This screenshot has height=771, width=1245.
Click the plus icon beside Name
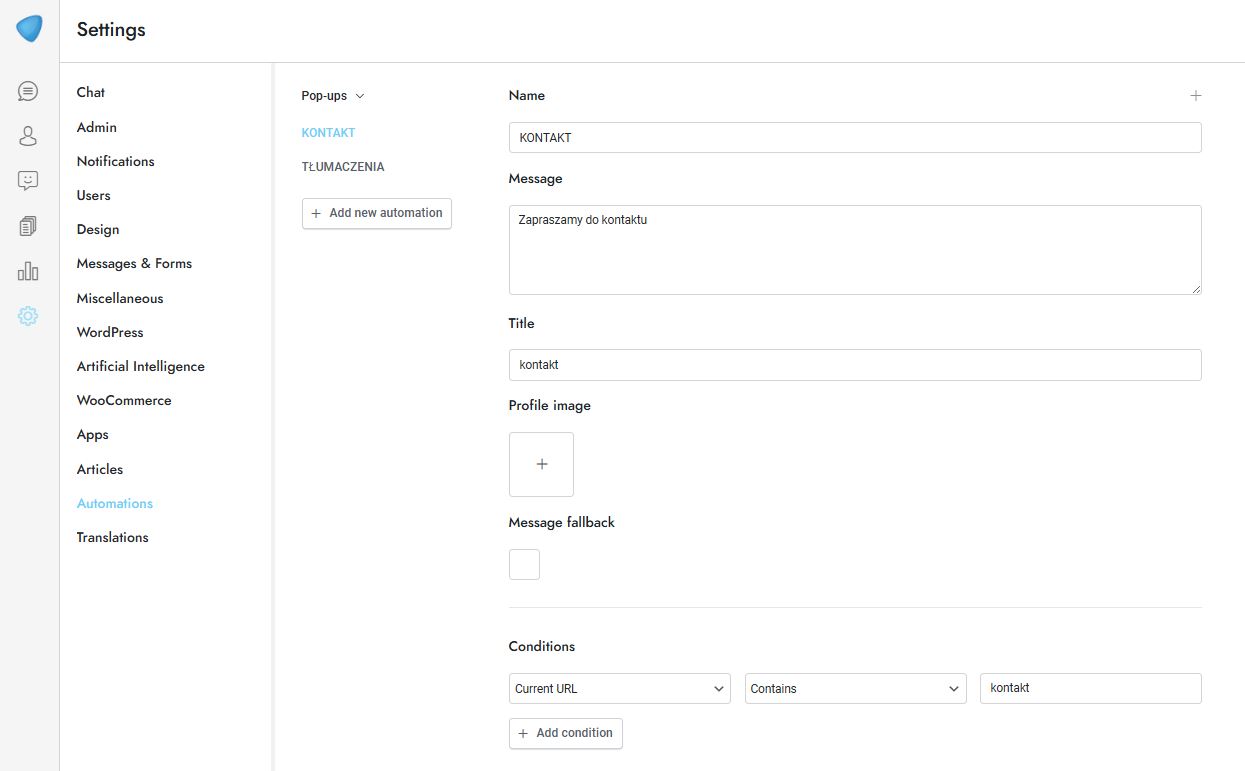click(1195, 96)
